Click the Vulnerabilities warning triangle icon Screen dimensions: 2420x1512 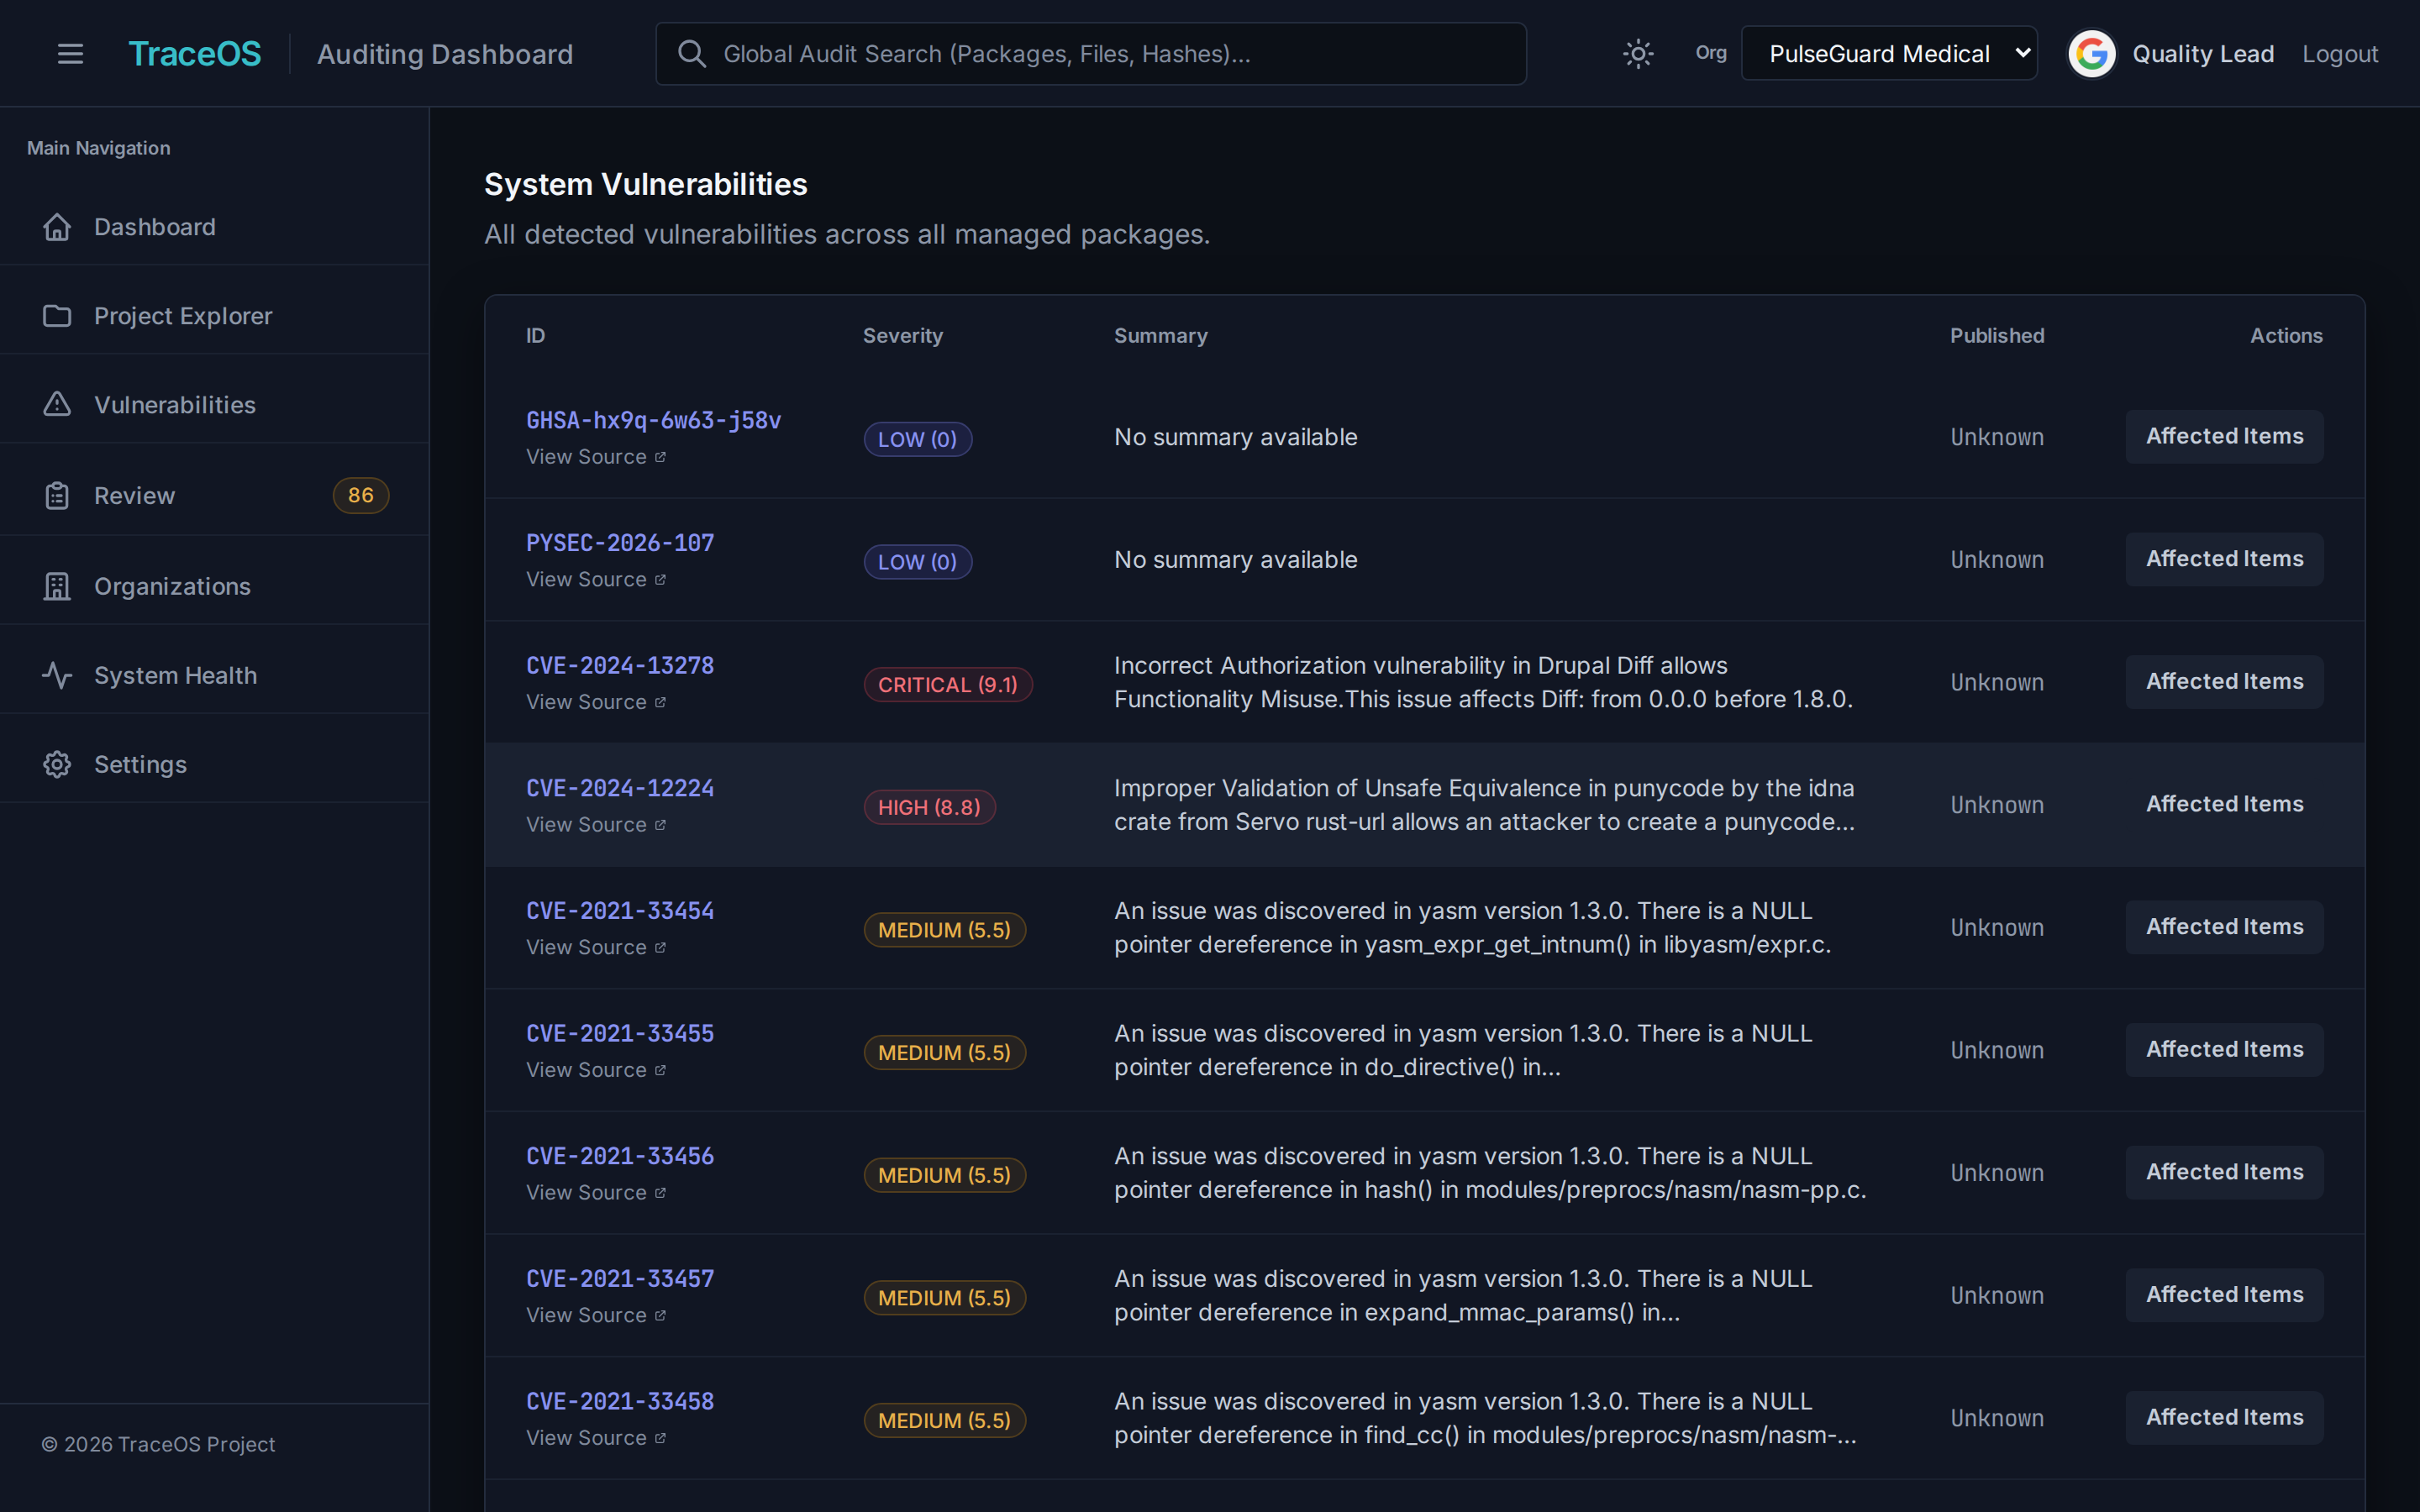pyautogui.click(x=57, y=405)
